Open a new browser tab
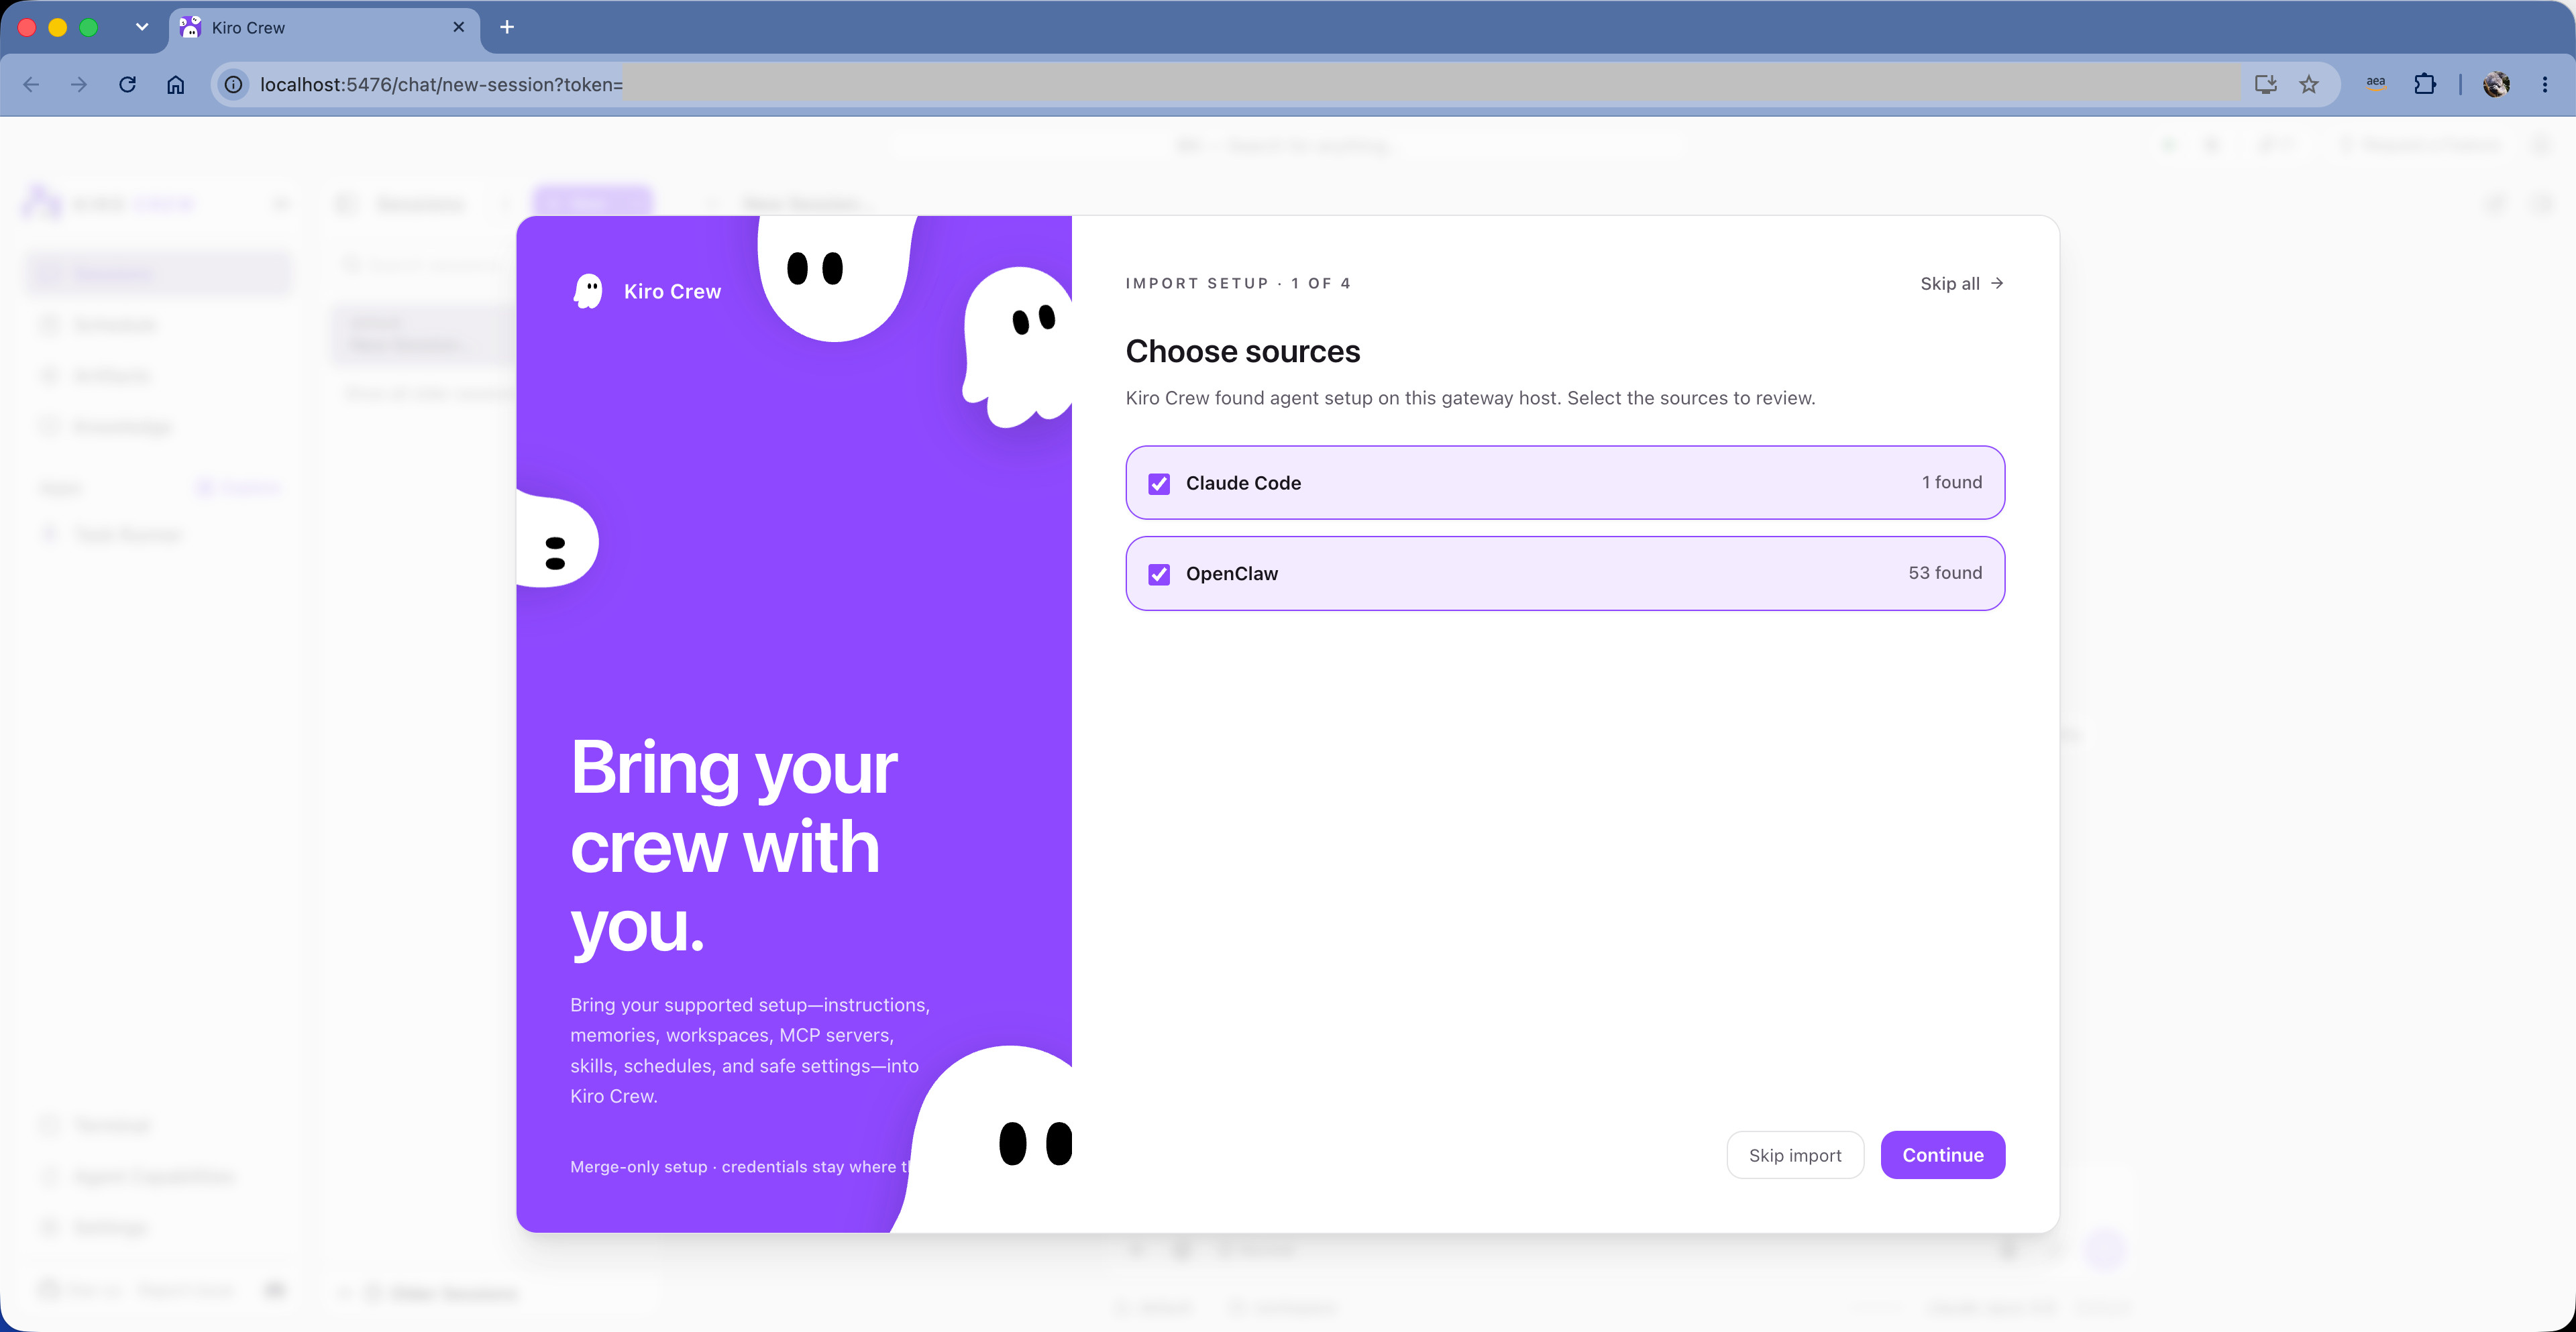2576x1332 pixels. coord(507,27)
